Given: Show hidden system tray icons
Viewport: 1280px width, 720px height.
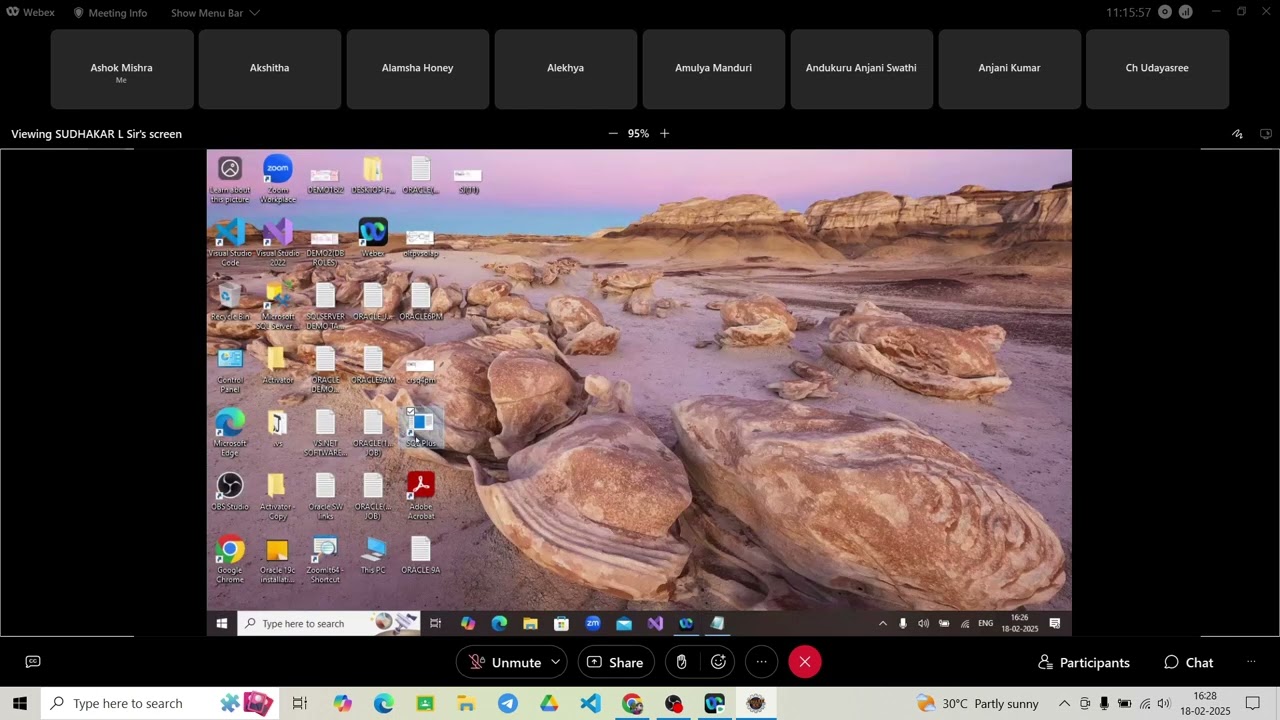Looking at the screenshot, I should [x=1064, y=704].
